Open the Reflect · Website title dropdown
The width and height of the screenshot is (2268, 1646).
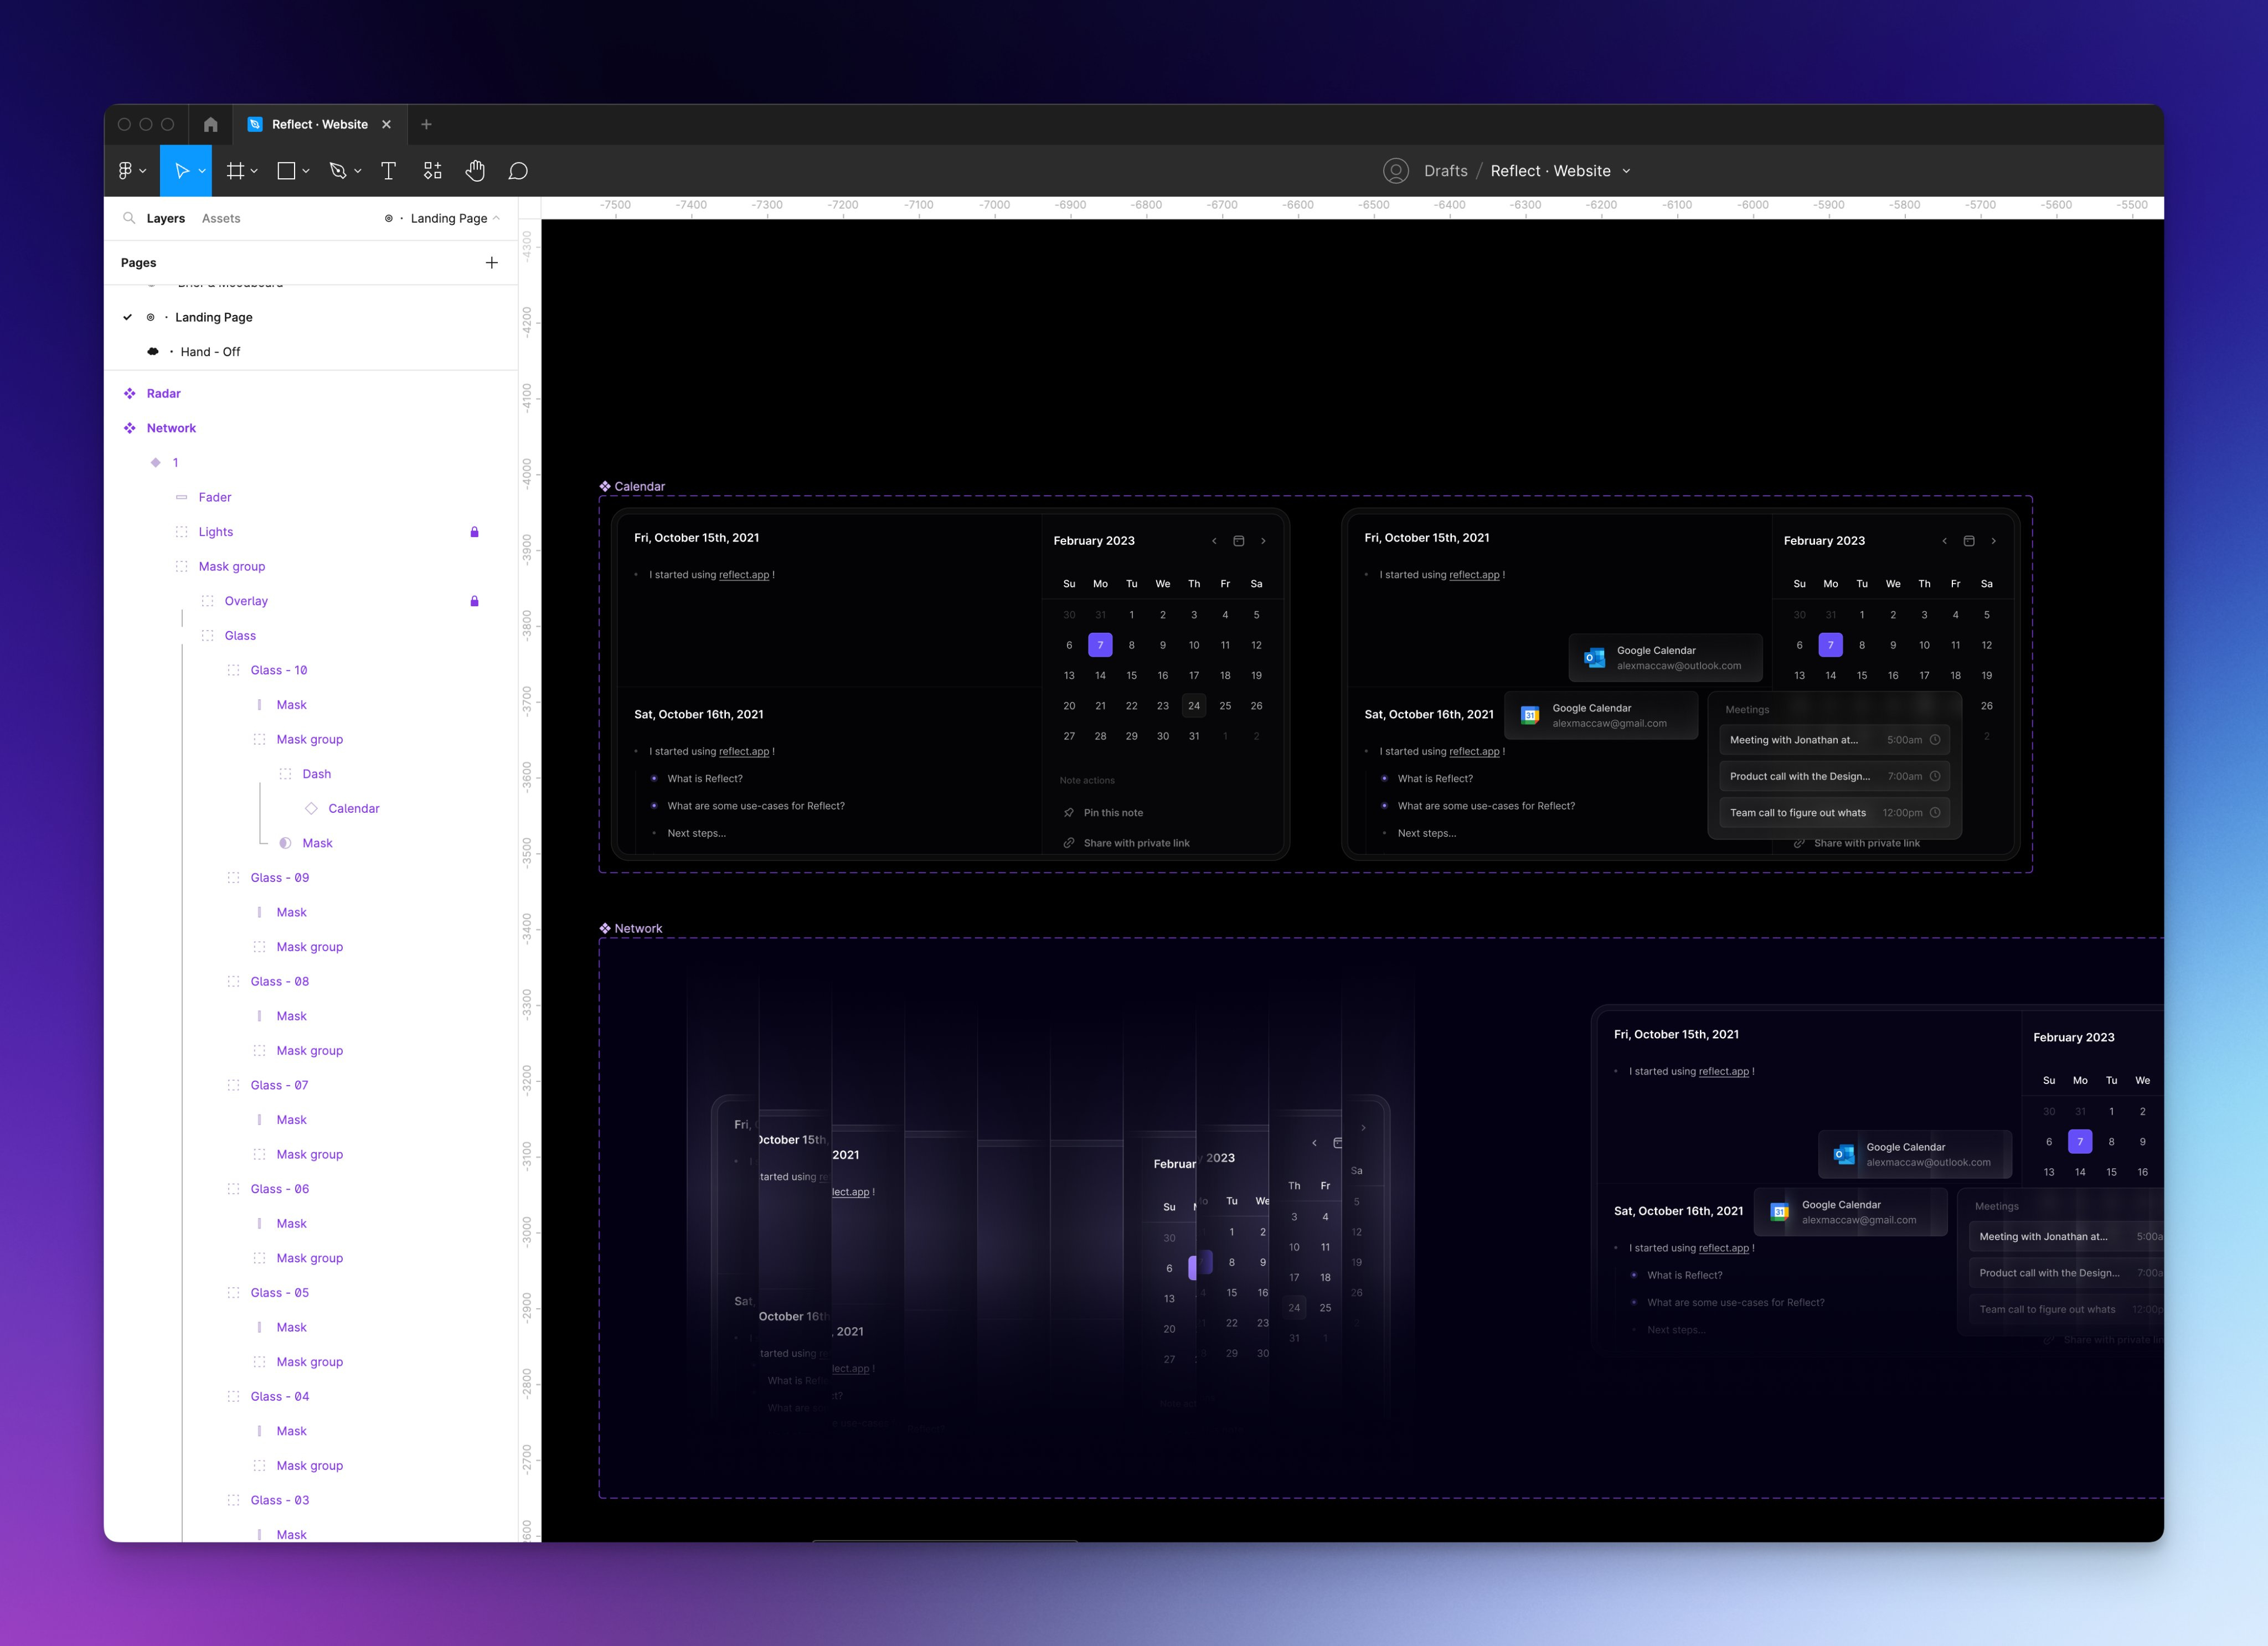1627,170
